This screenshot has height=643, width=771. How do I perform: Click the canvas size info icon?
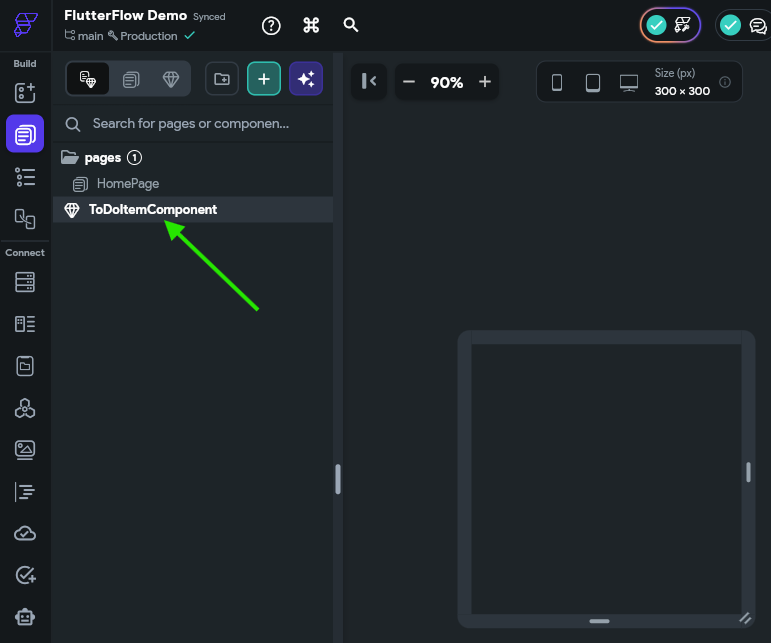(725, 82)
